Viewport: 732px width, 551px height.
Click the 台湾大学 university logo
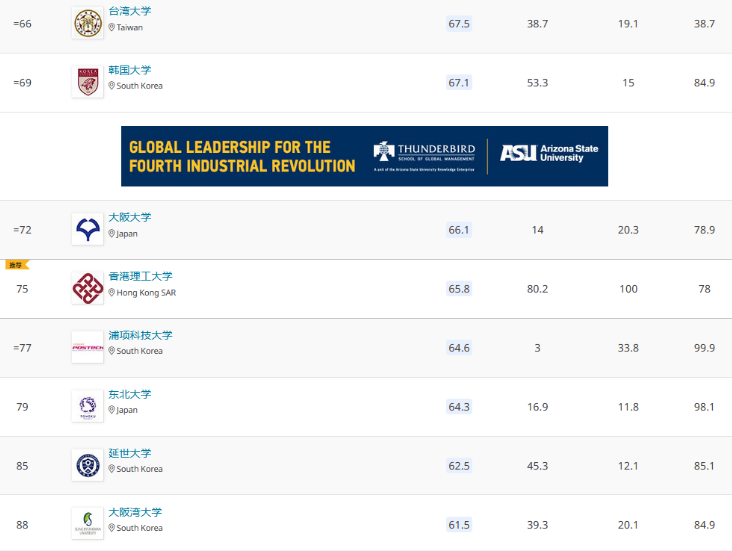point(88,23)
